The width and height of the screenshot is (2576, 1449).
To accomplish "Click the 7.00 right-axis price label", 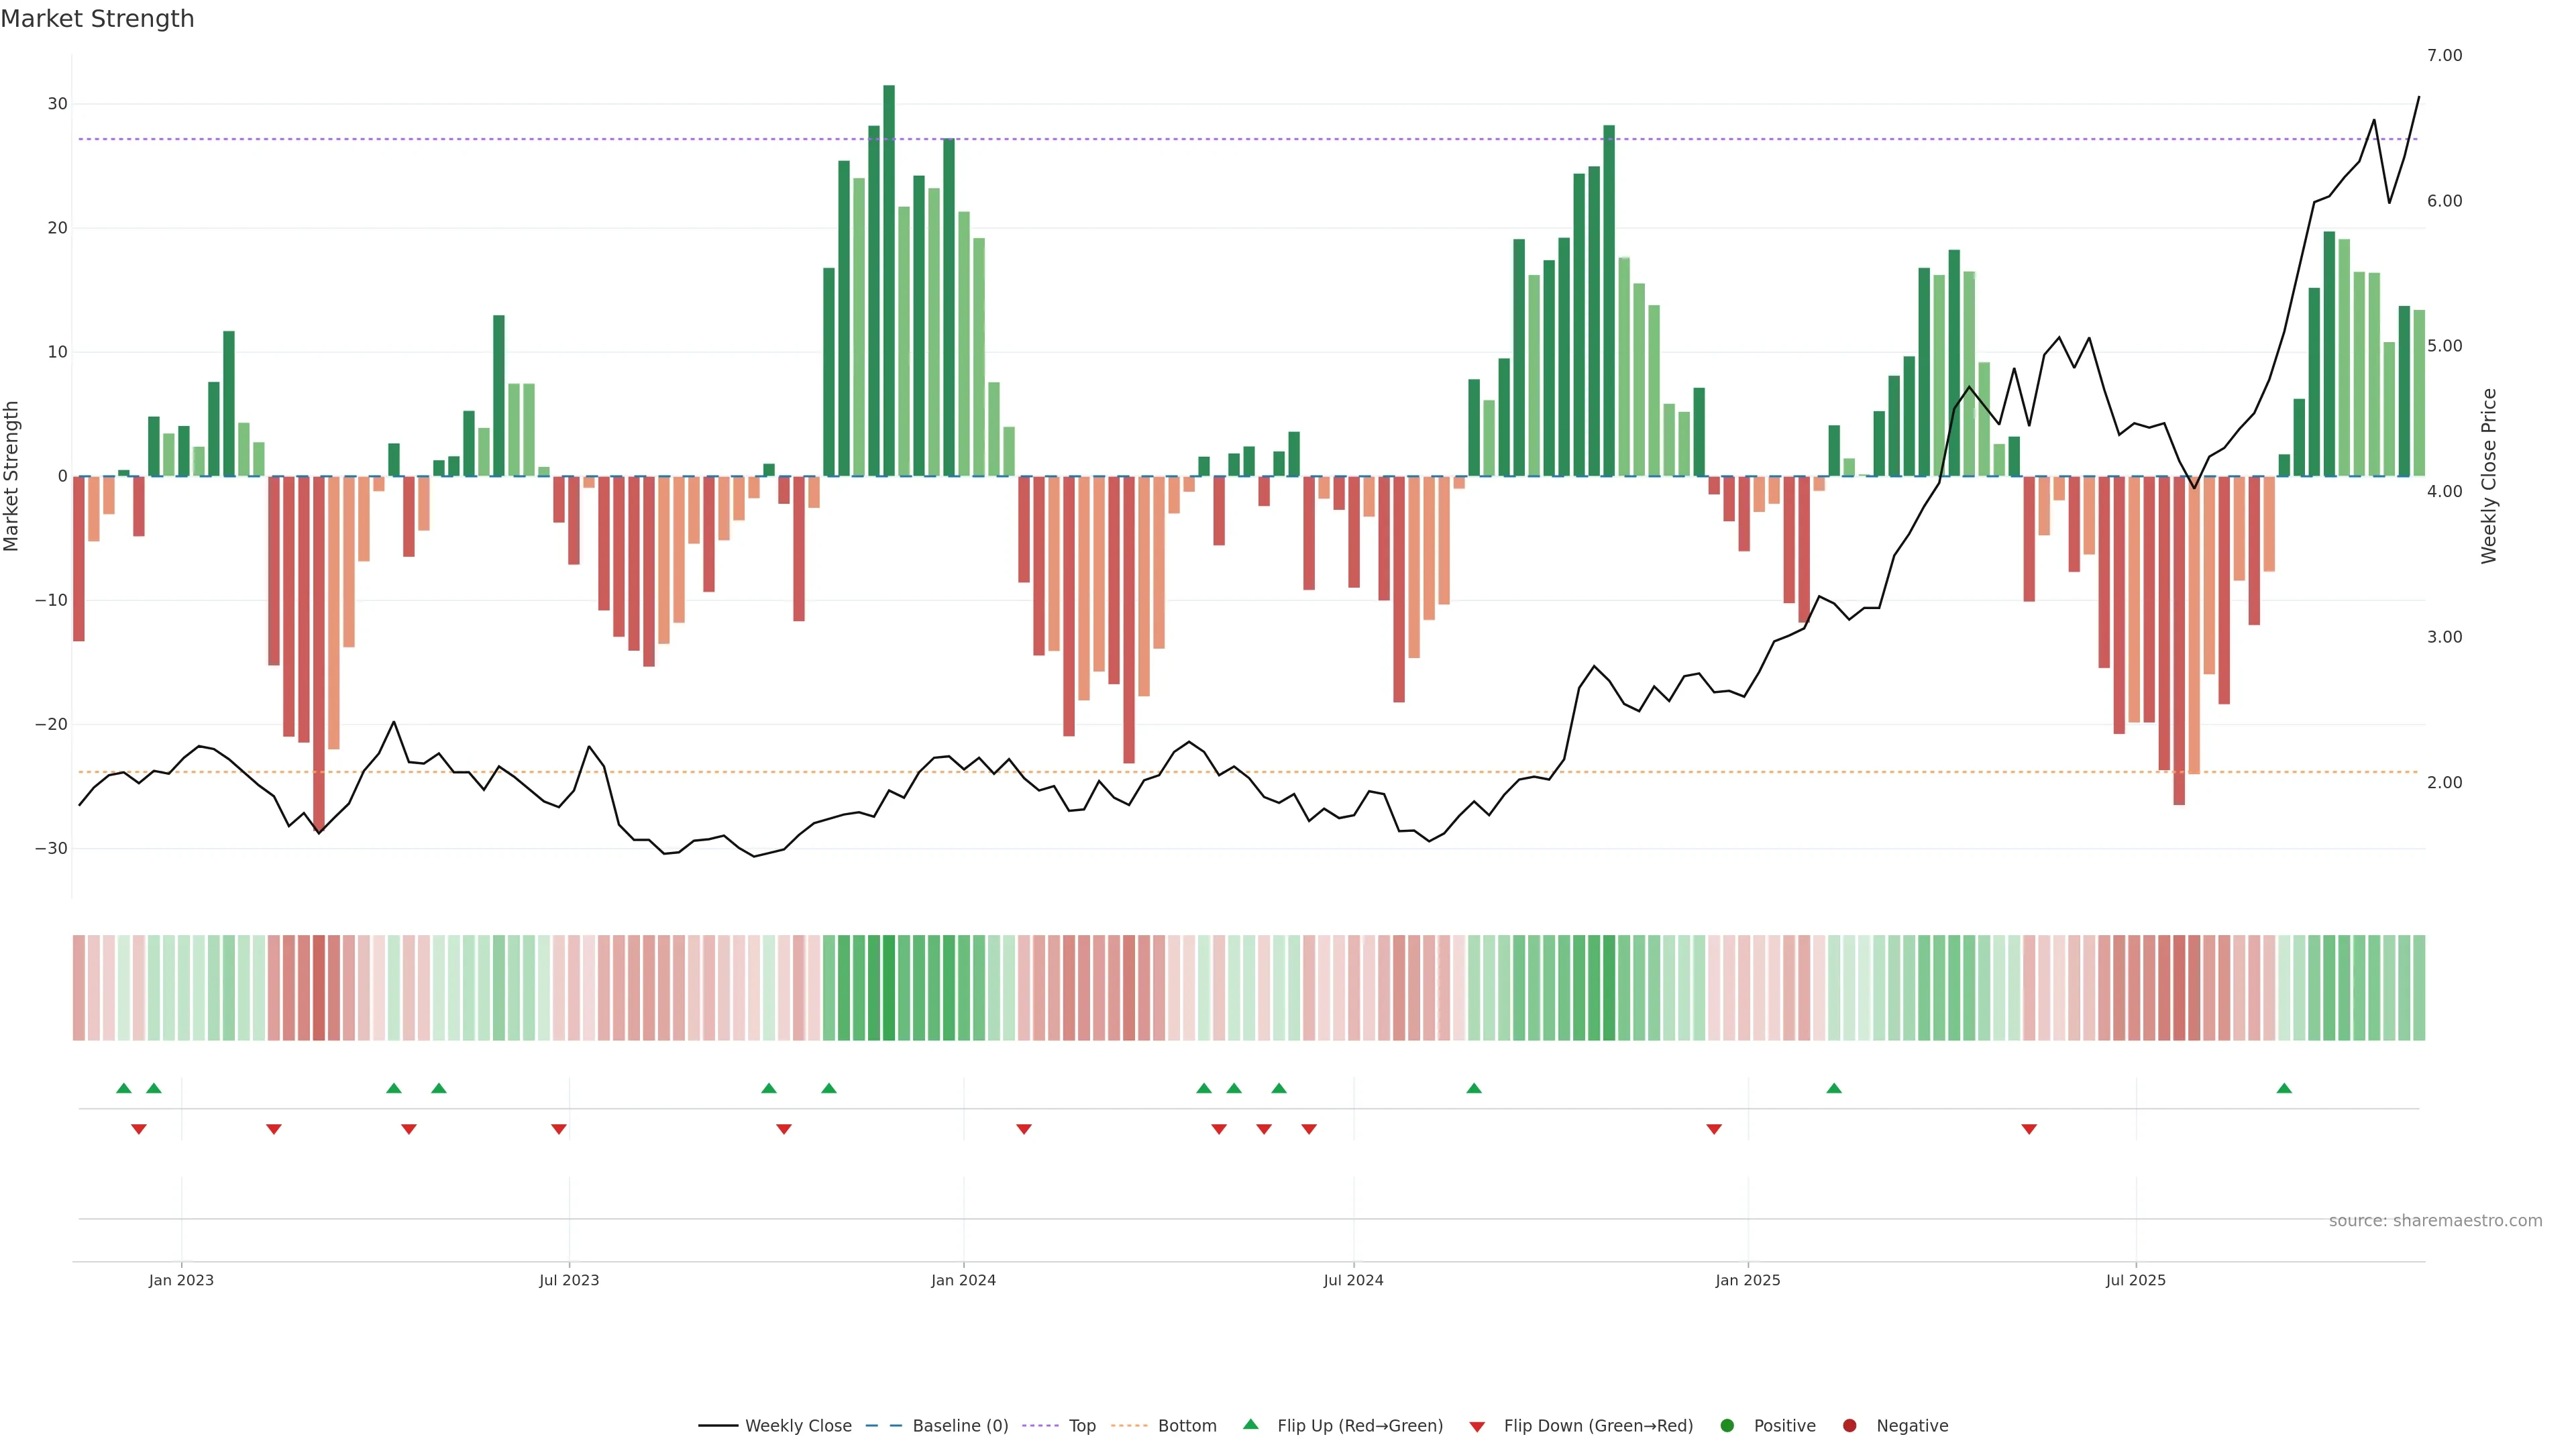I will pos(2444,55).
